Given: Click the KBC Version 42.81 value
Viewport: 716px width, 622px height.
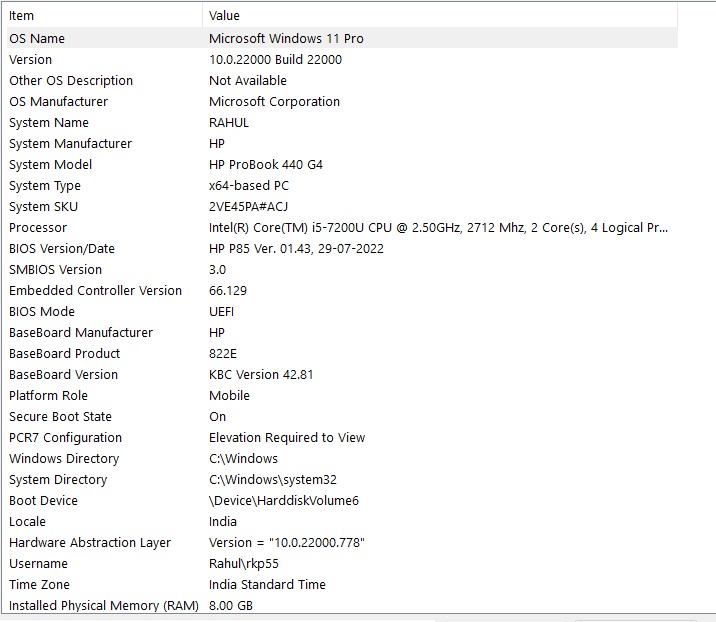Looking at the screenshot, I should (261, 374).
